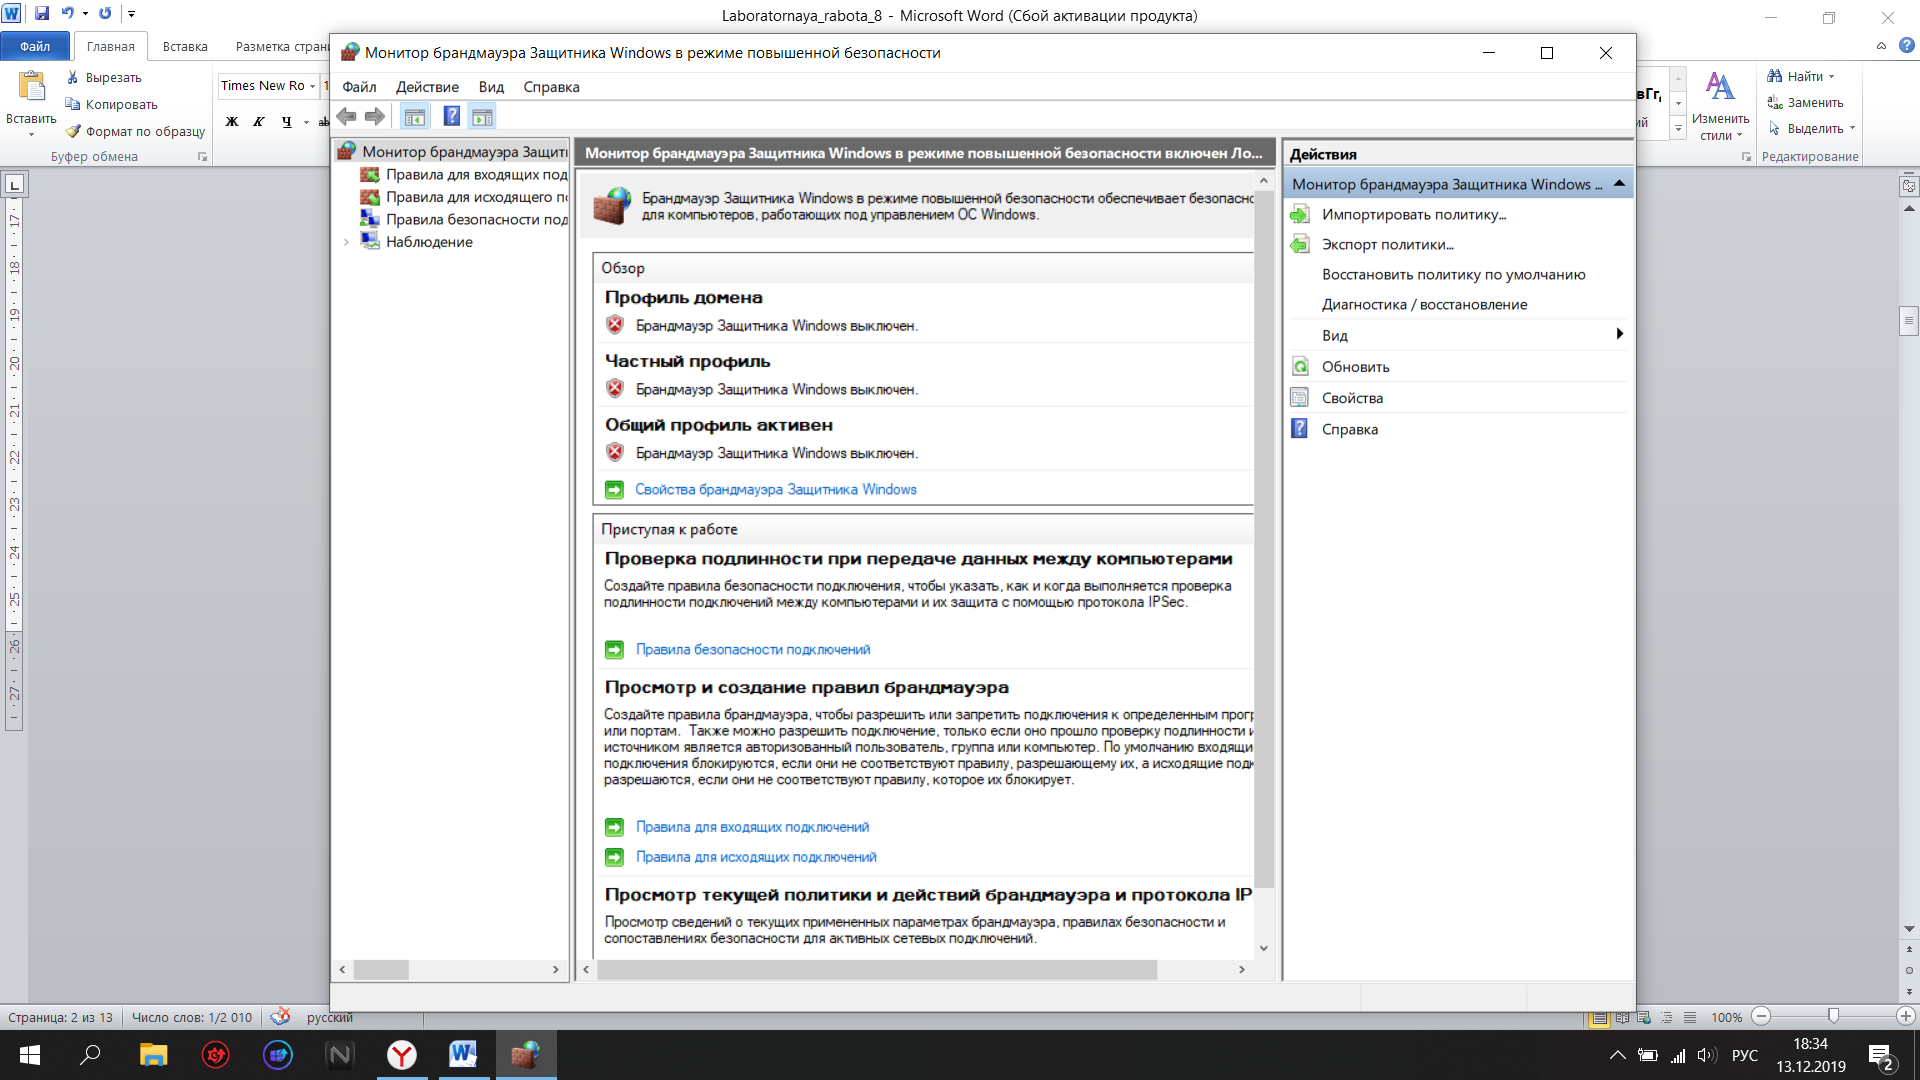Screen dimensions: 1920x1080
Task: Click the Back arrow in firewall toolbar
Action: pyautogui.click(x=346, y=117)
